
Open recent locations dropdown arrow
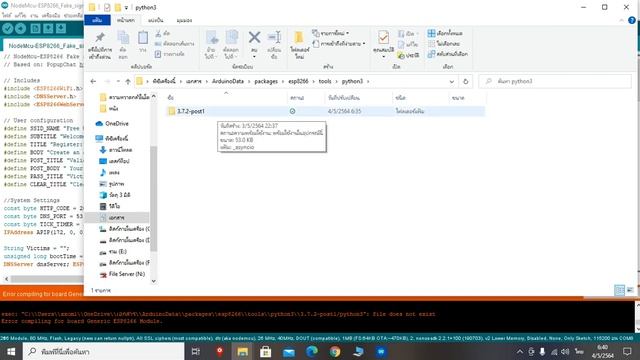coord(118,82)
